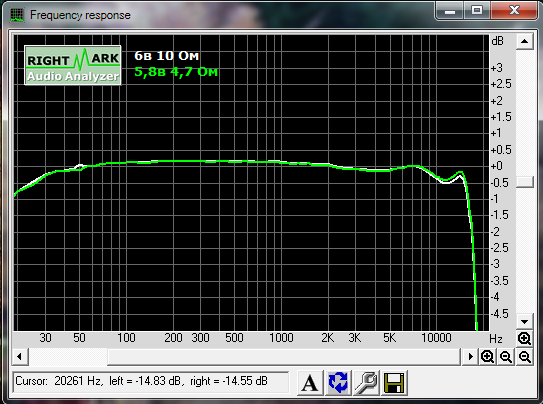Click the green legend label '5,8в 4,7 Ом'
The width and height of the screenshot is (543, 404).
(x=176, y=72)
